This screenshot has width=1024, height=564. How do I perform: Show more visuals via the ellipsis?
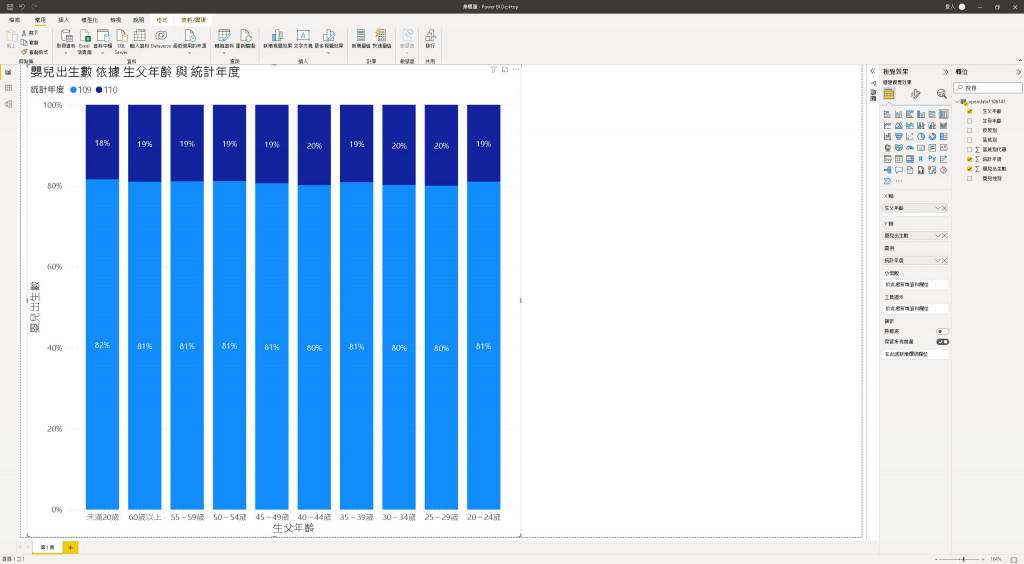(x=899, y=181)
